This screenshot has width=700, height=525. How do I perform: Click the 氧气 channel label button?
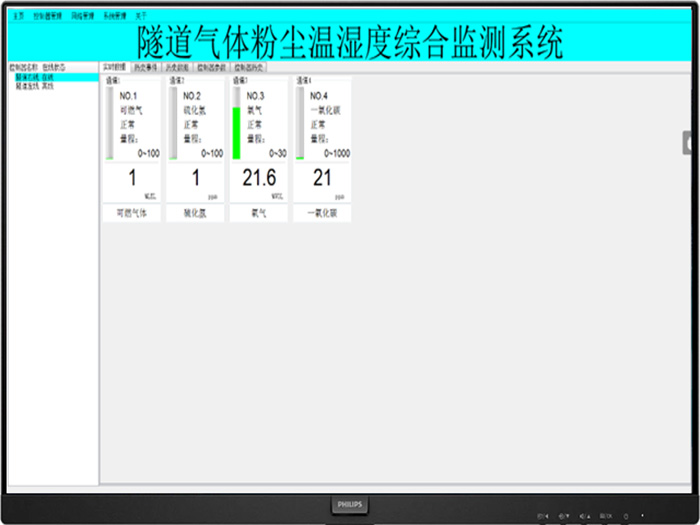(x=258, y=213)
